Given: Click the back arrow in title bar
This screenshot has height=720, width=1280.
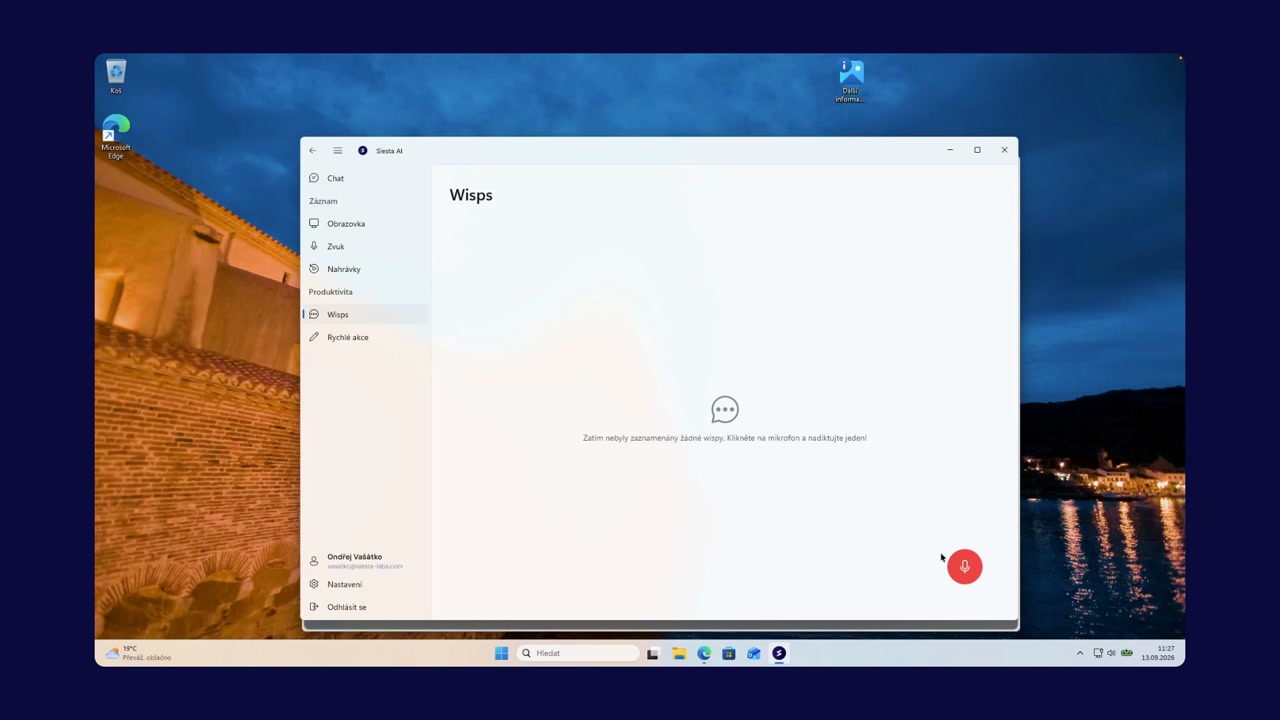Looking at the screenshot, I should (x=312, y=151).
